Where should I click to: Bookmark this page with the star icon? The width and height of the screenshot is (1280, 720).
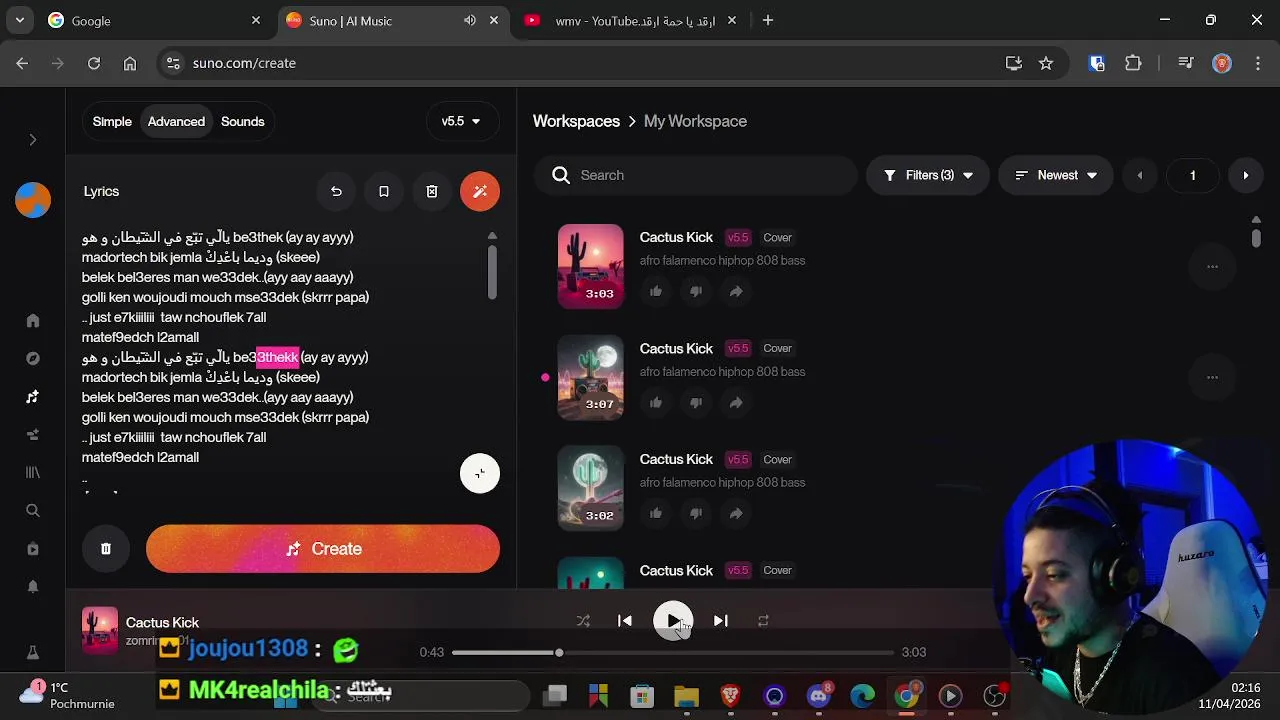coord(1046,63)
